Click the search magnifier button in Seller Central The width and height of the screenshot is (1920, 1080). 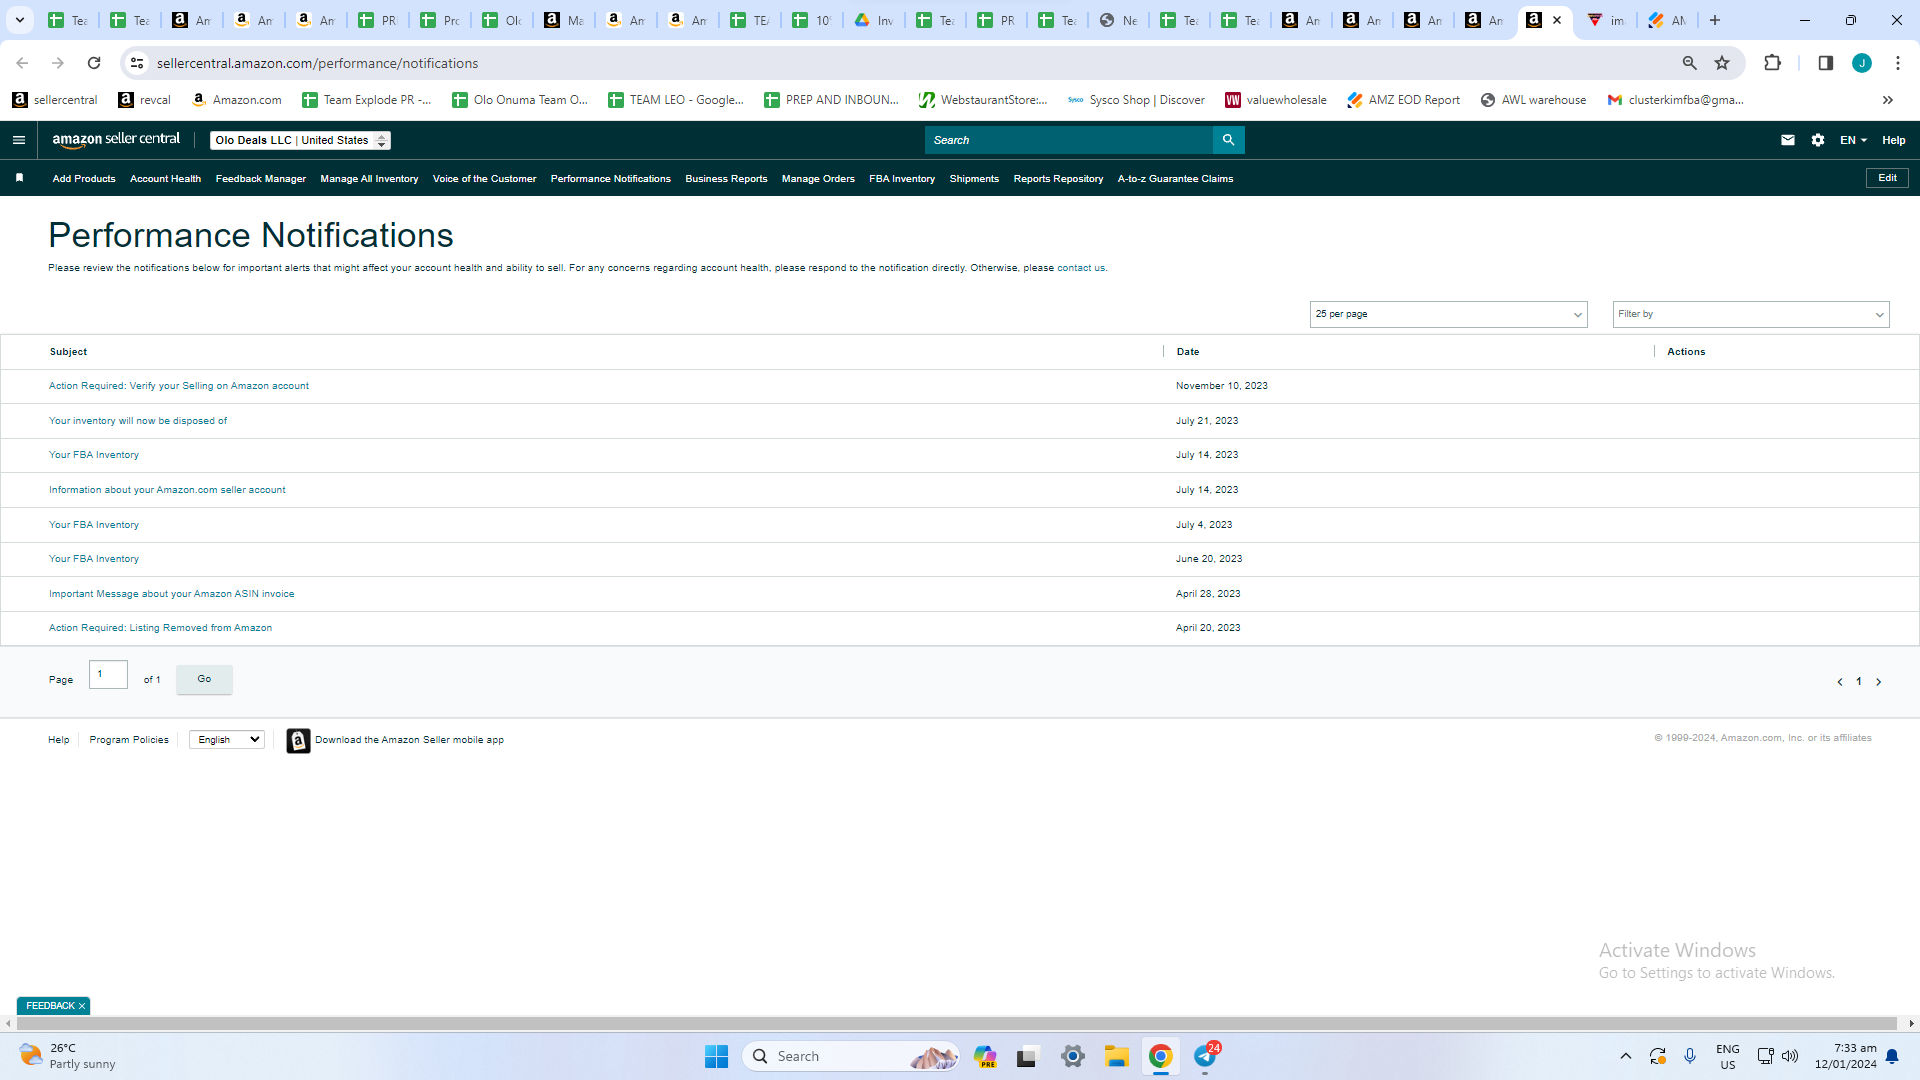pos(1228,140)
